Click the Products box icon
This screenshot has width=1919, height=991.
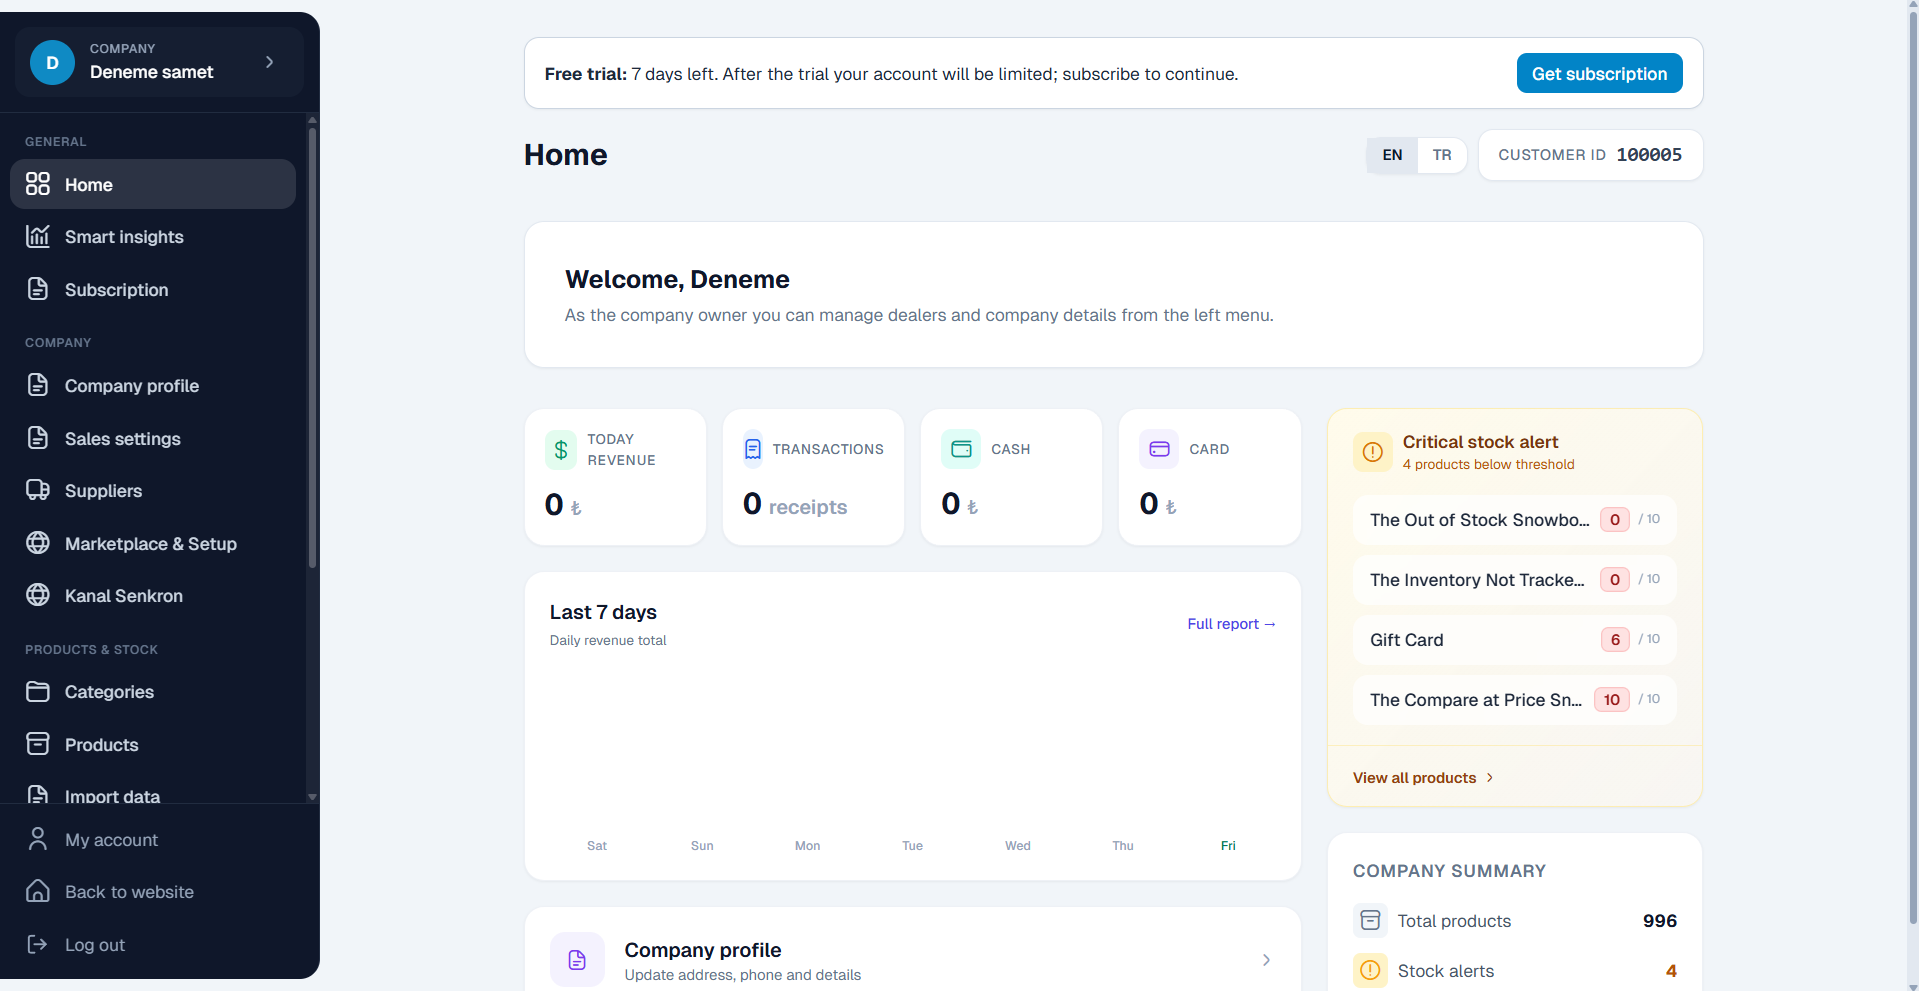[x=38, y=744]
